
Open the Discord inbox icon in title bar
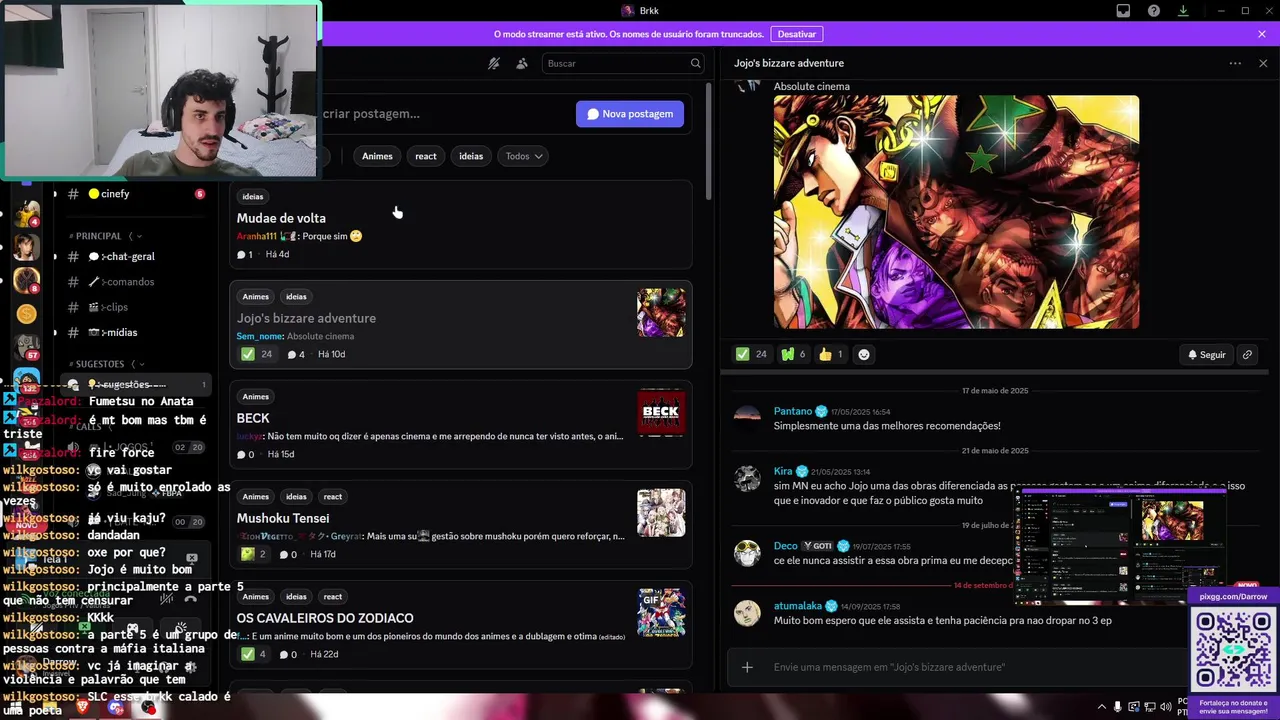pyautogui.click(x=1123, y=11)
